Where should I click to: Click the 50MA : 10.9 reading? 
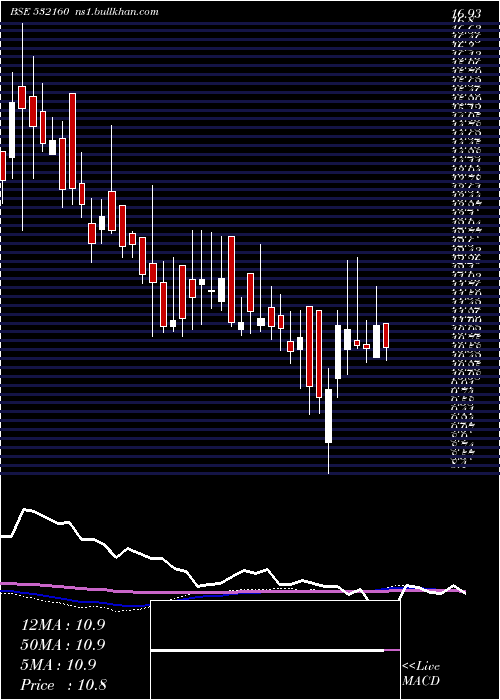click(x=63, y=645)
